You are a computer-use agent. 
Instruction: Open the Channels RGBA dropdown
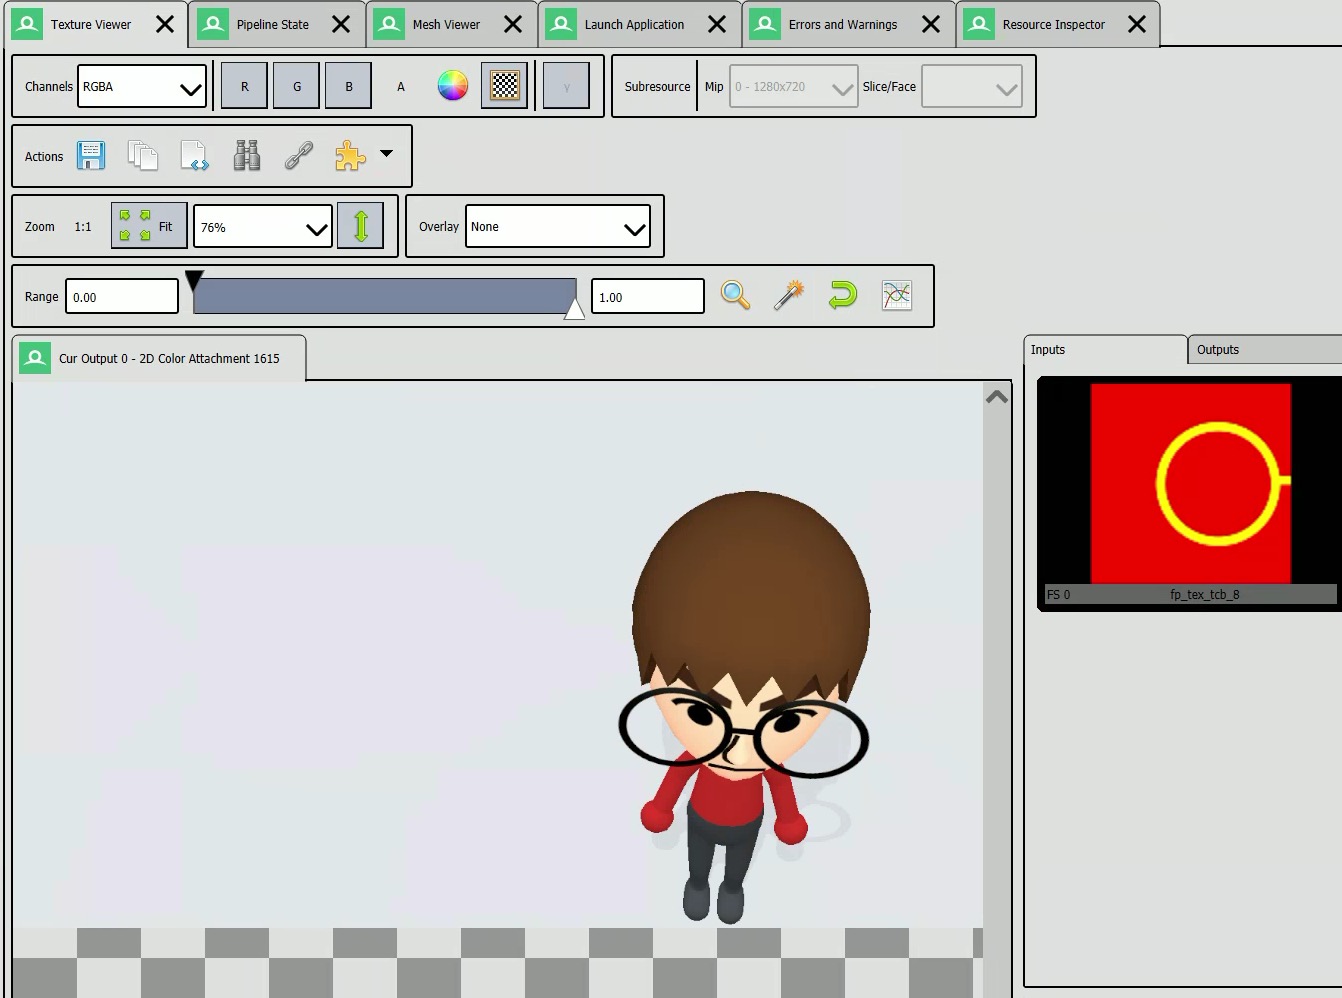point(142,87)
